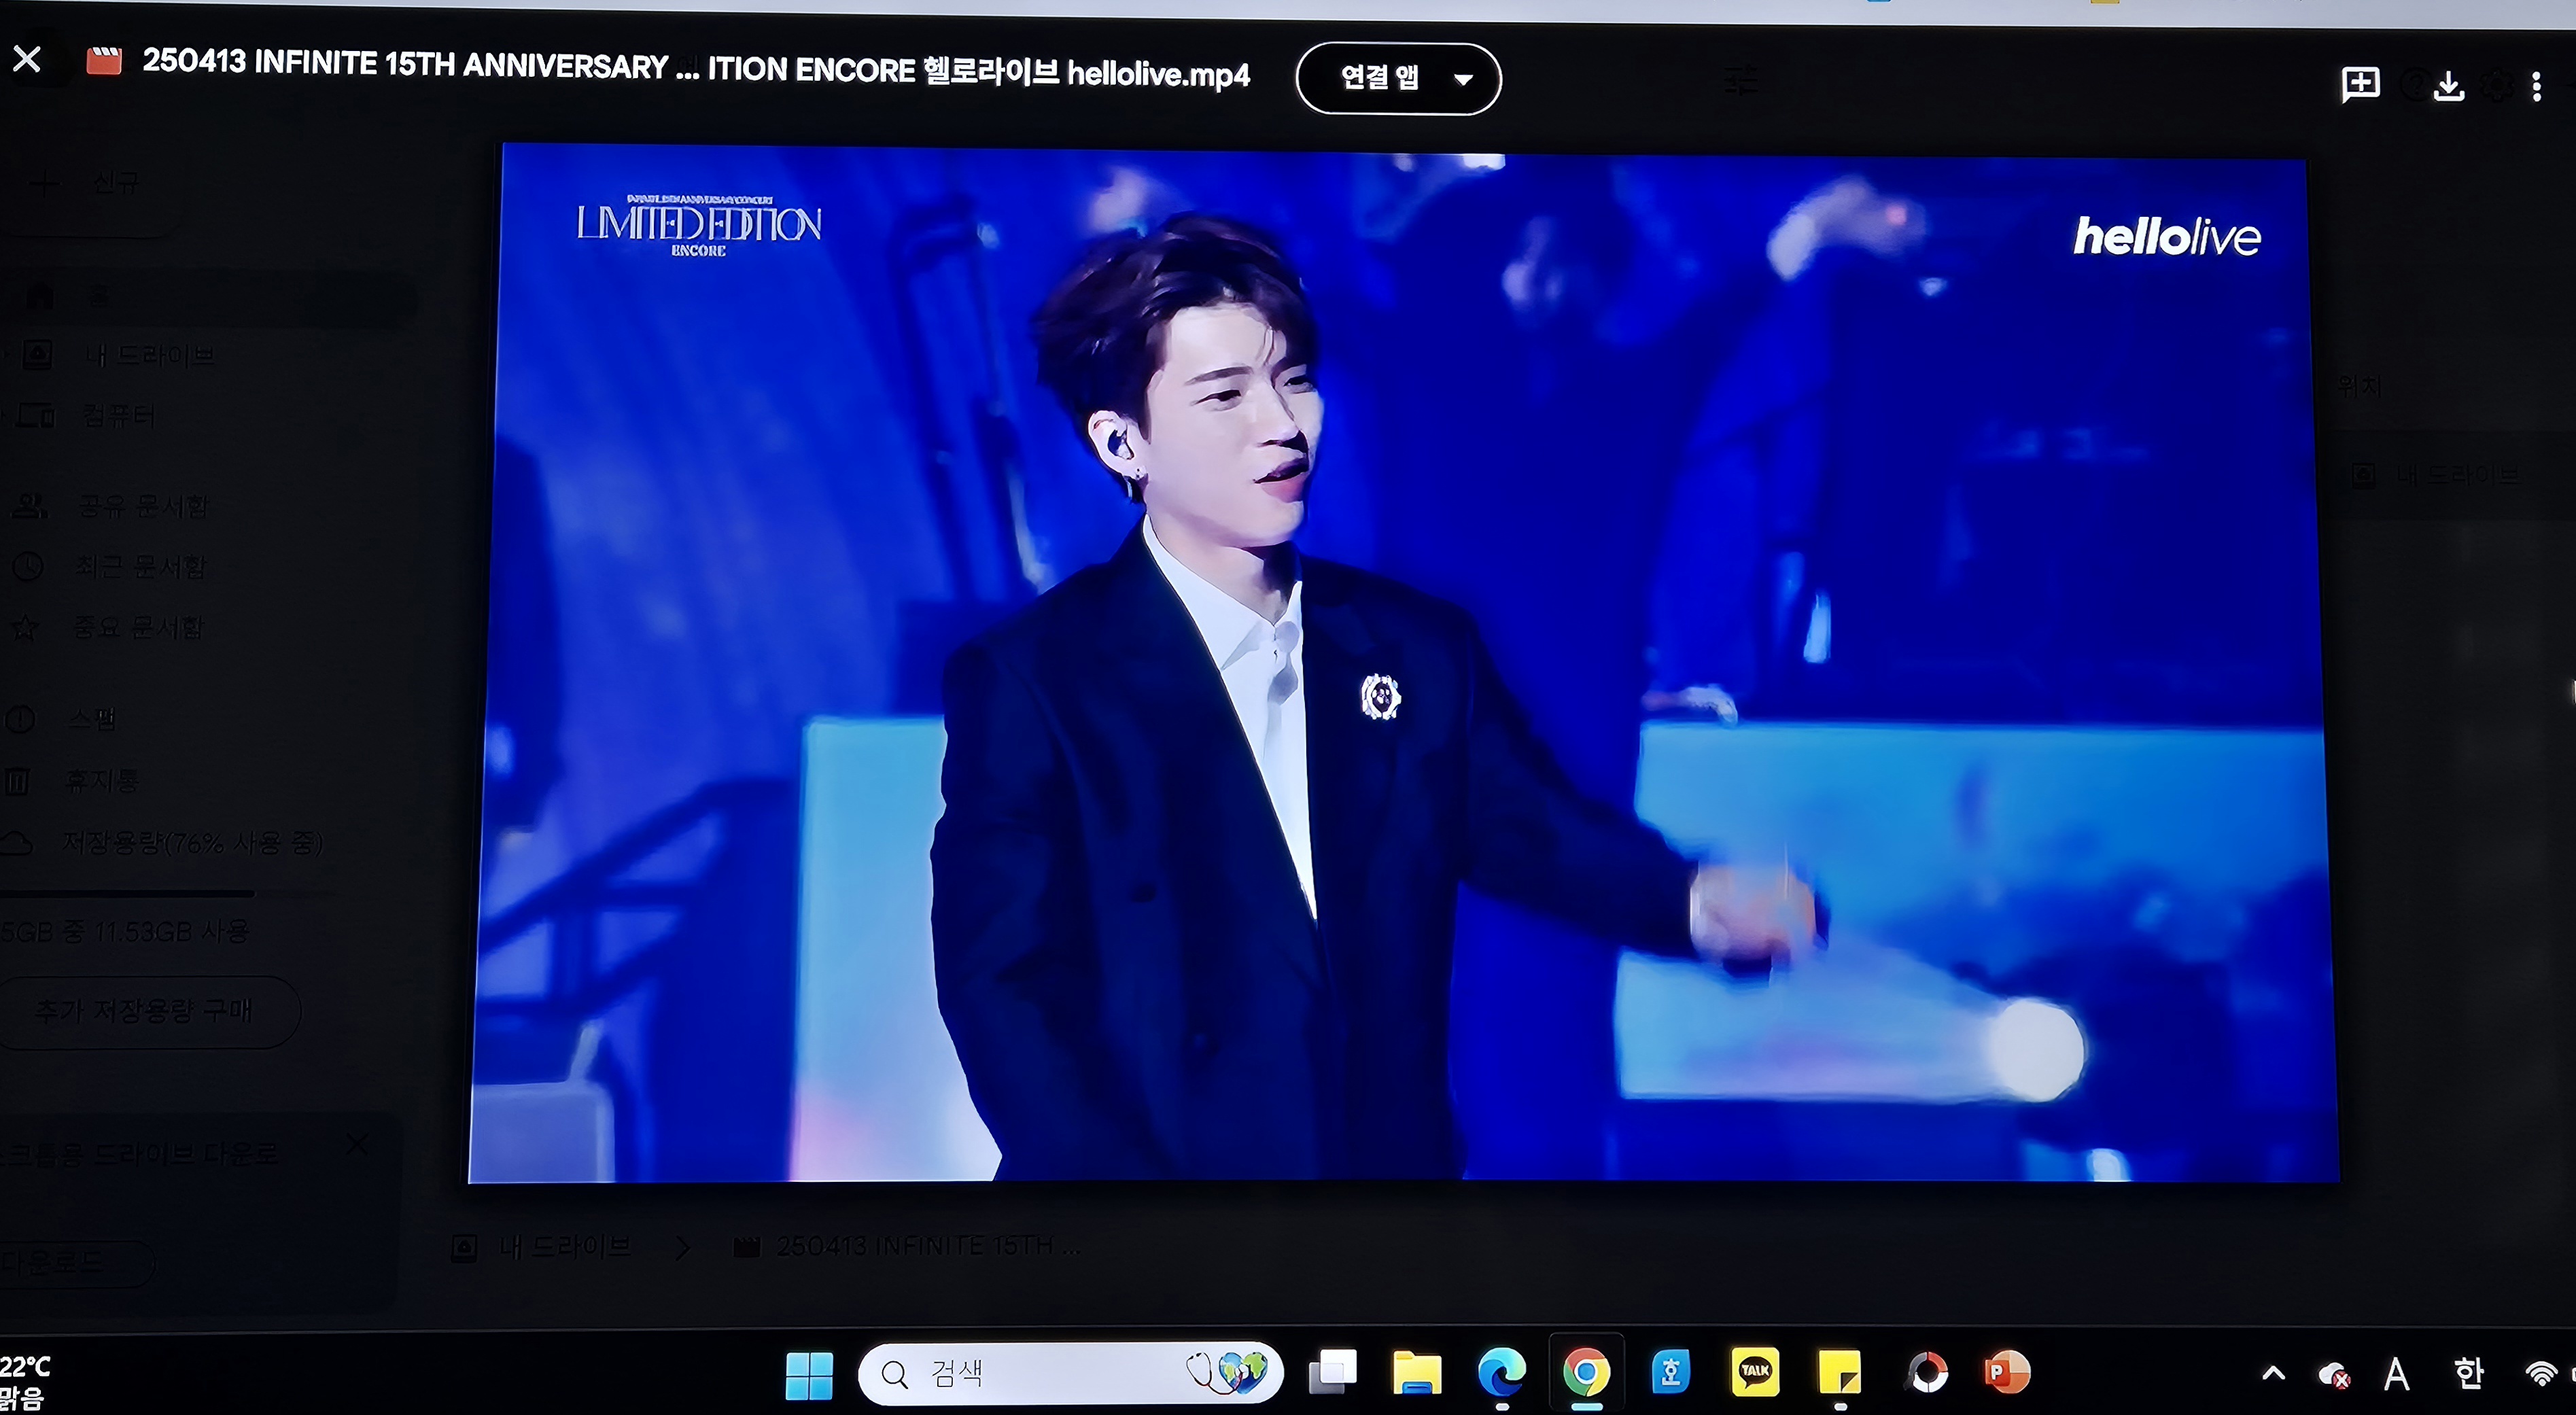
Task: Download the hellolive.mp4 video file
Action: pos(2448,86)
